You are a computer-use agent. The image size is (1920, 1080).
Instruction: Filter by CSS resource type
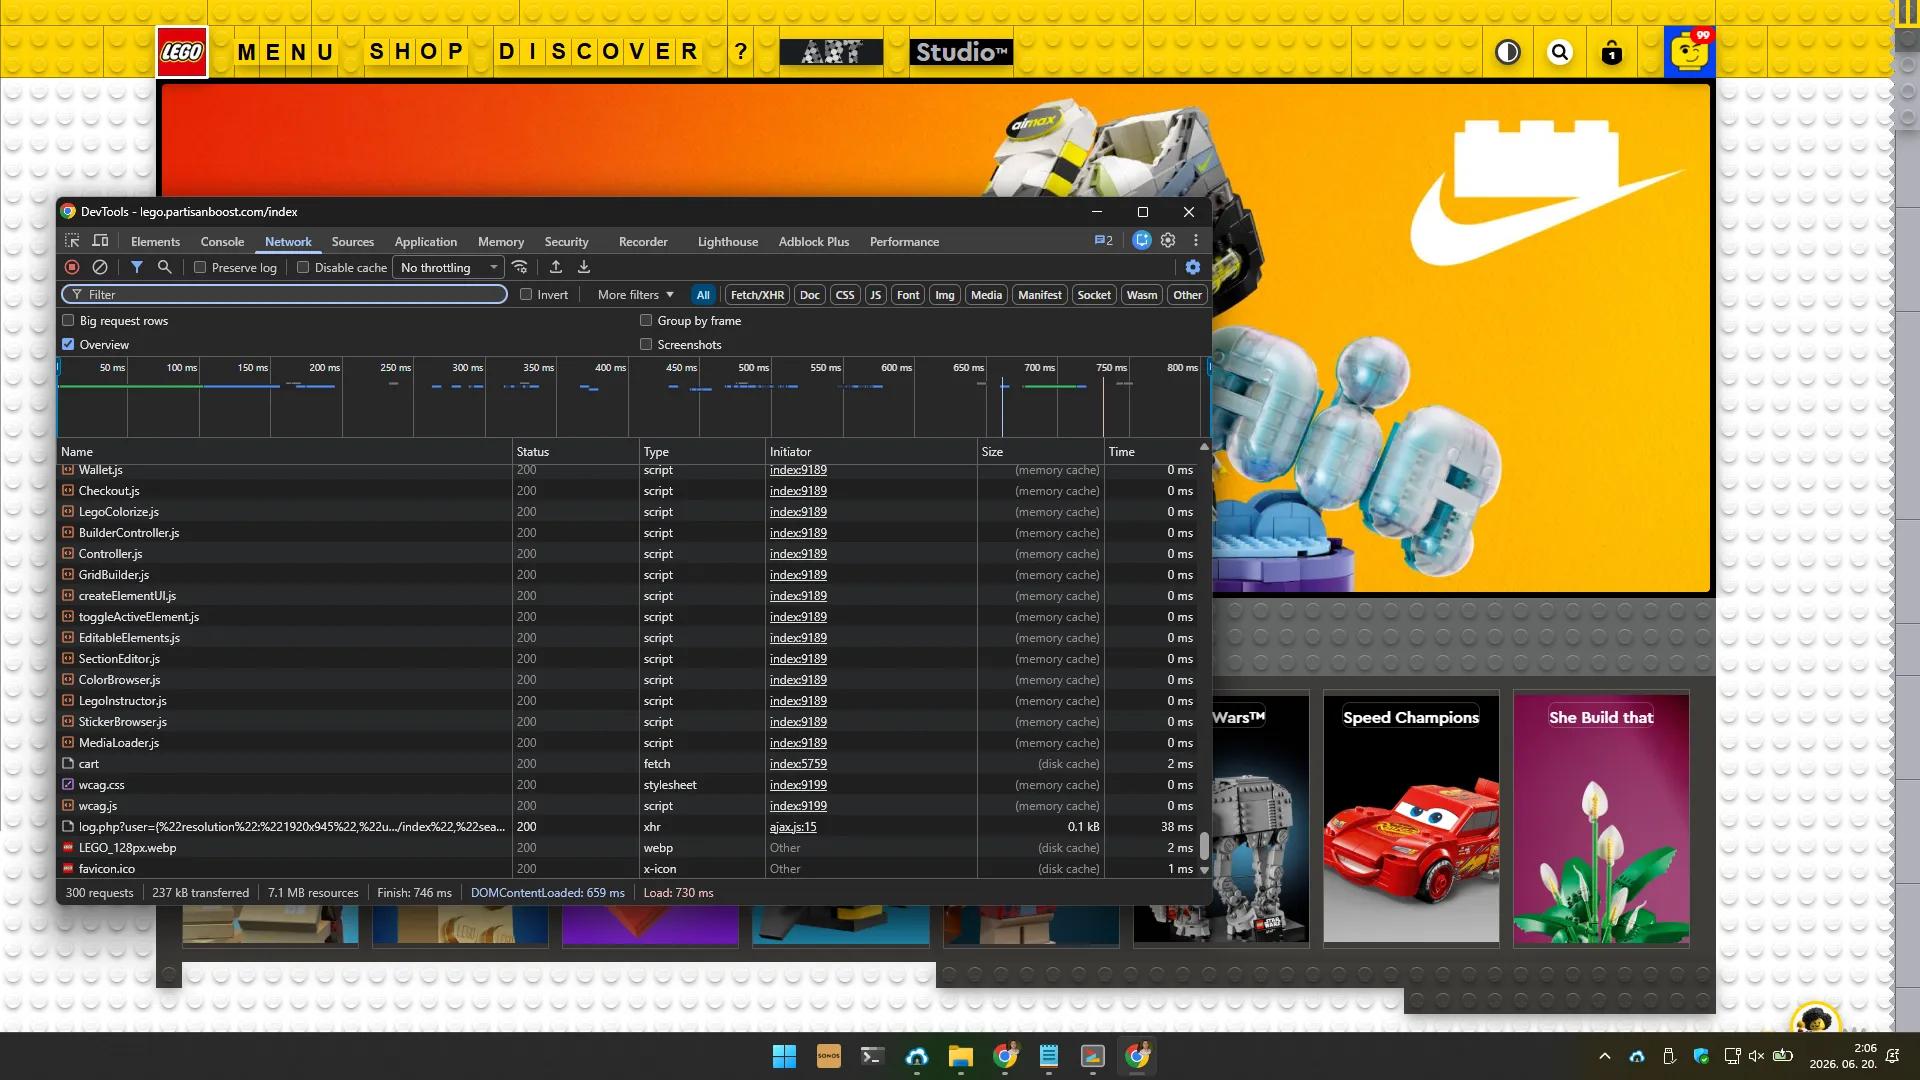point(845,295)
